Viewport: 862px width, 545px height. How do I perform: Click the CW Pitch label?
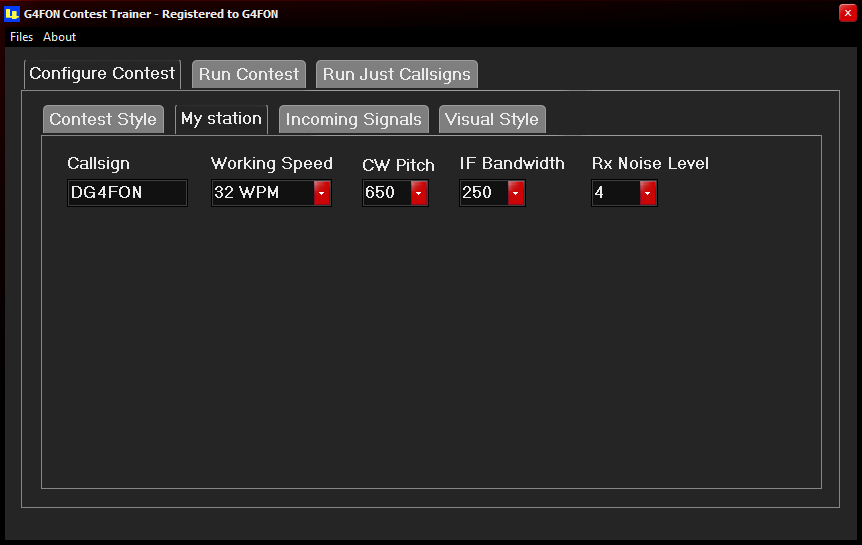pyautogui.click(x=398, y=164)
